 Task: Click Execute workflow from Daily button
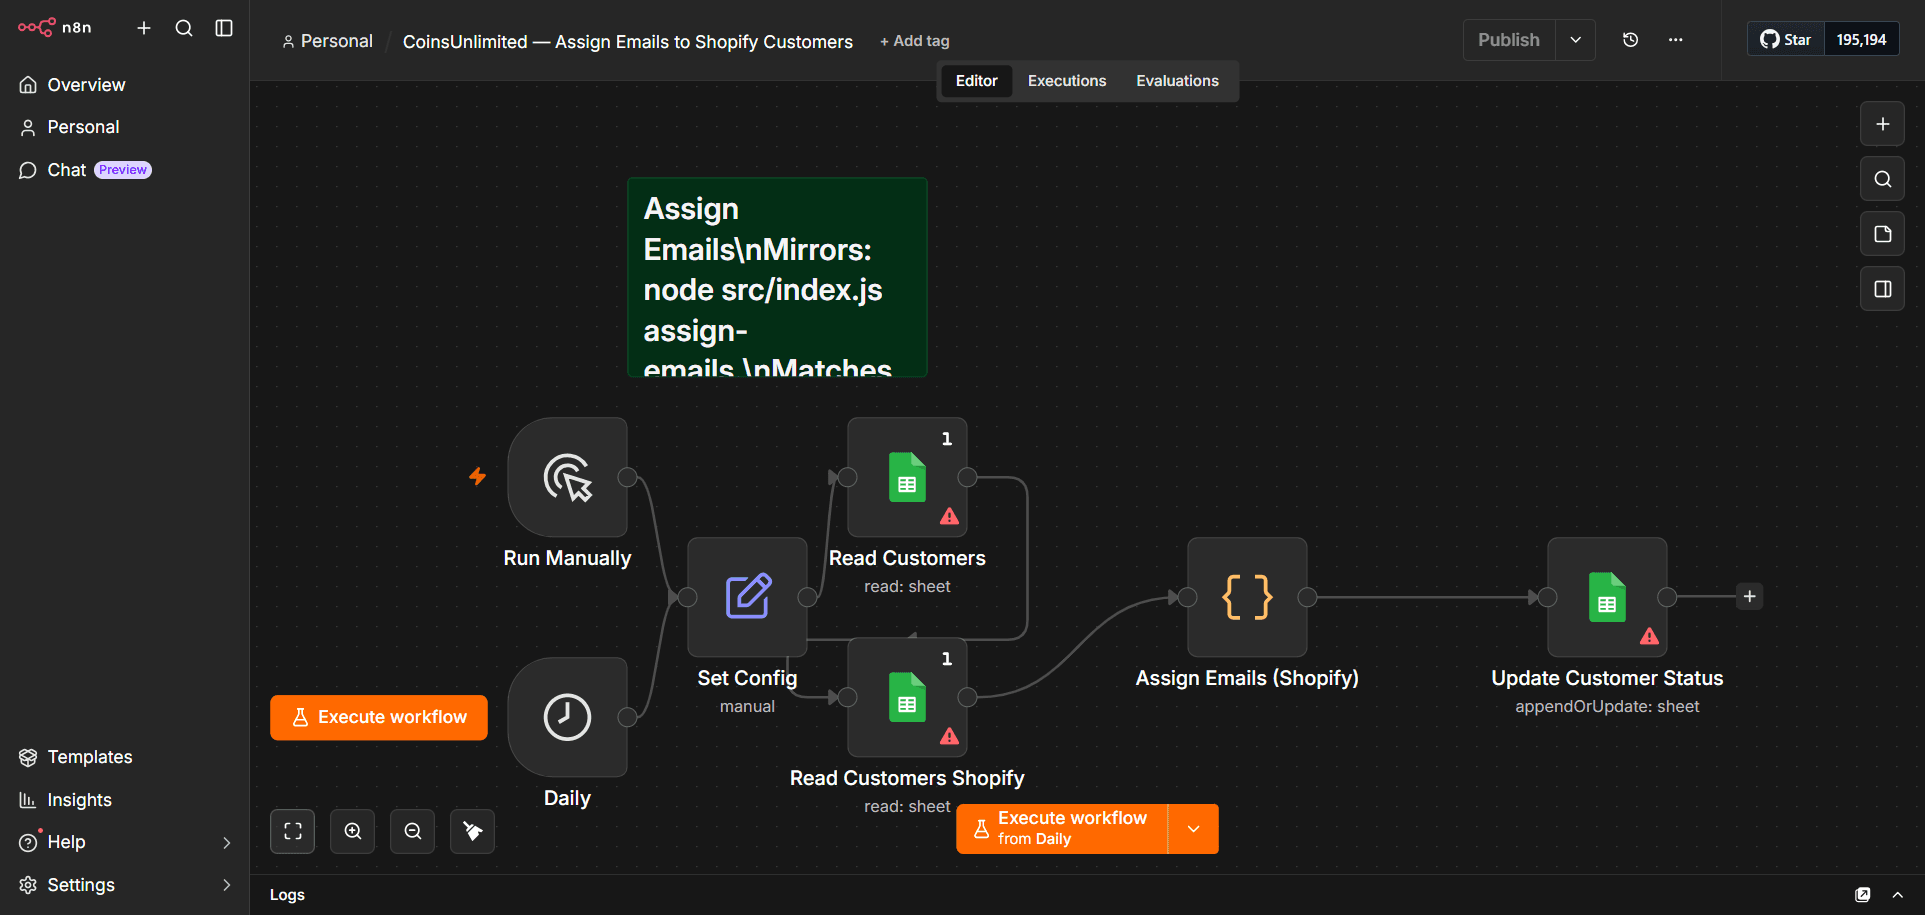coord(1062,828)
